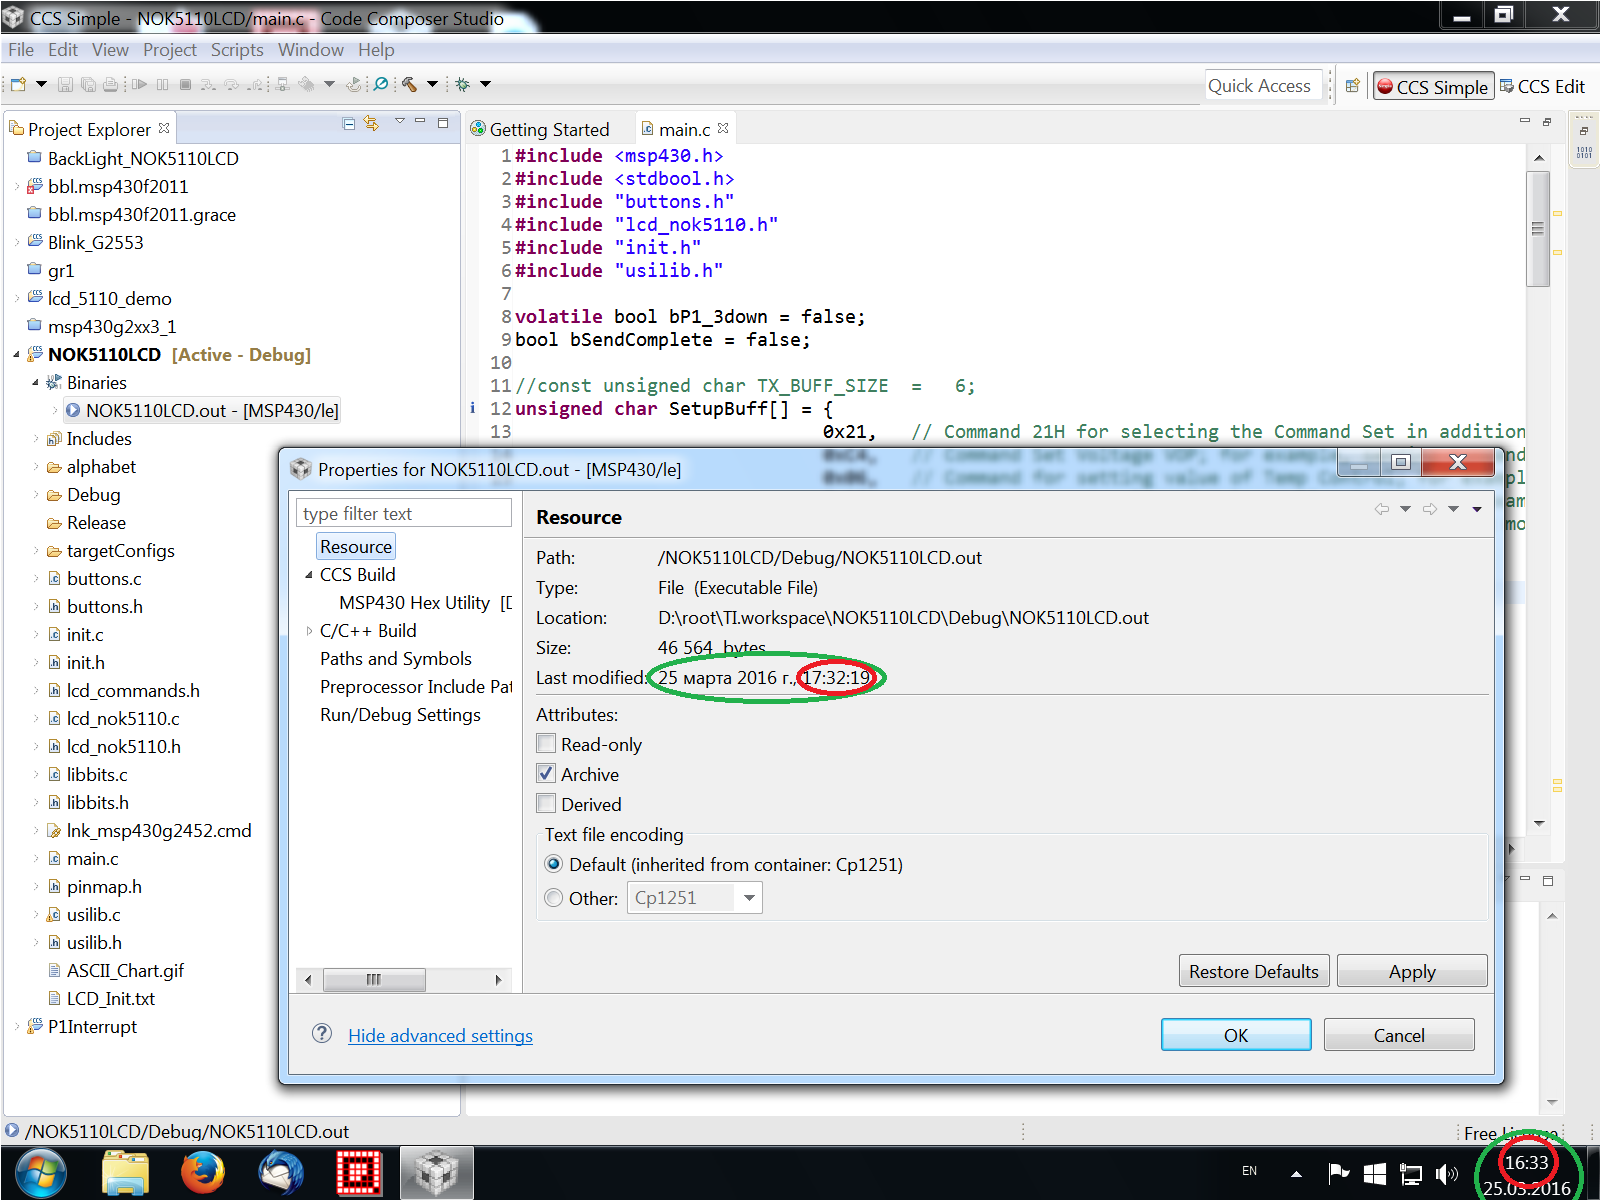Click the Resume debug toolbar icon
Viewport: 1600px width, 1200px height.
139,85
